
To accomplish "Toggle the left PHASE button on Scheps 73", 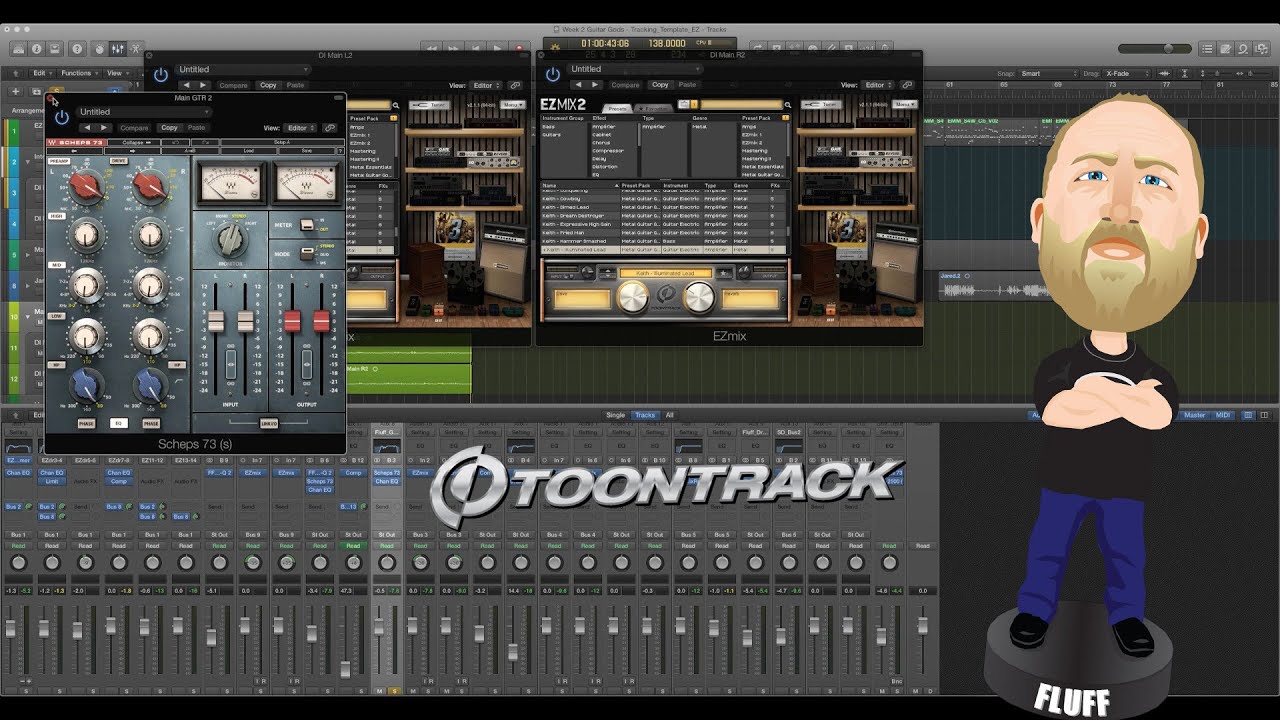I will coord(88,423).
